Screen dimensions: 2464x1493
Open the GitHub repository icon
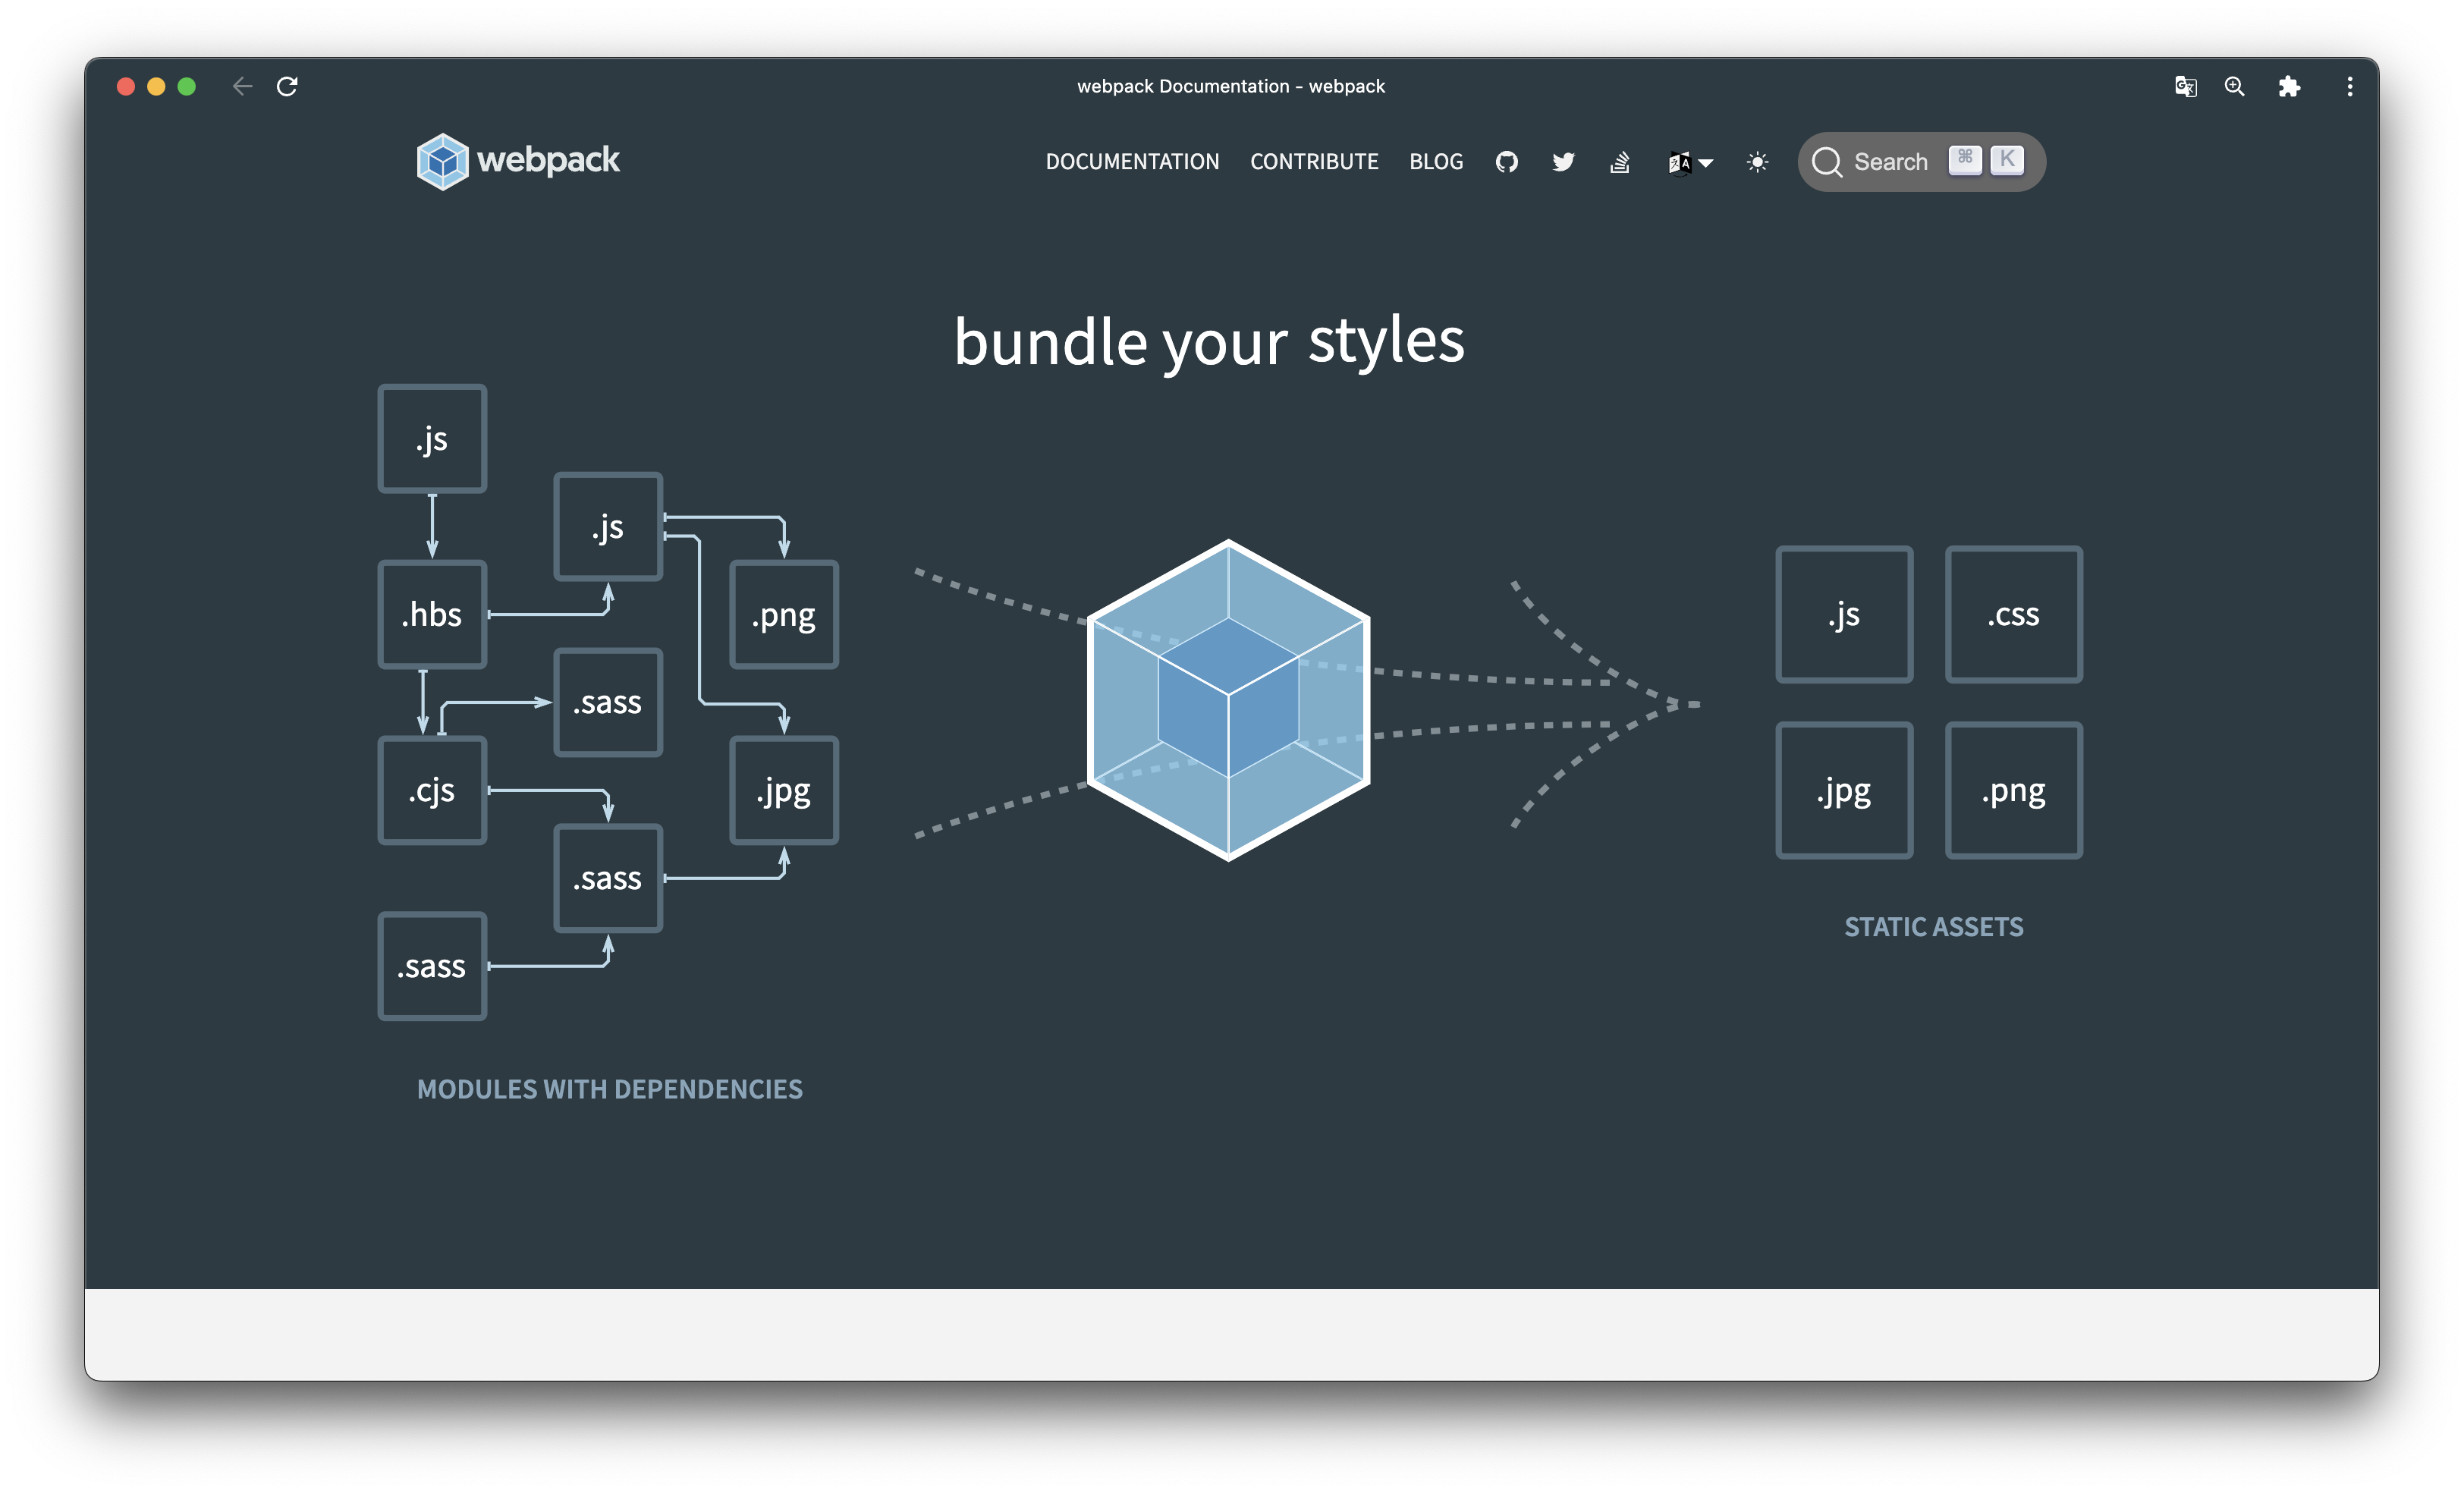click(1506, 162)
